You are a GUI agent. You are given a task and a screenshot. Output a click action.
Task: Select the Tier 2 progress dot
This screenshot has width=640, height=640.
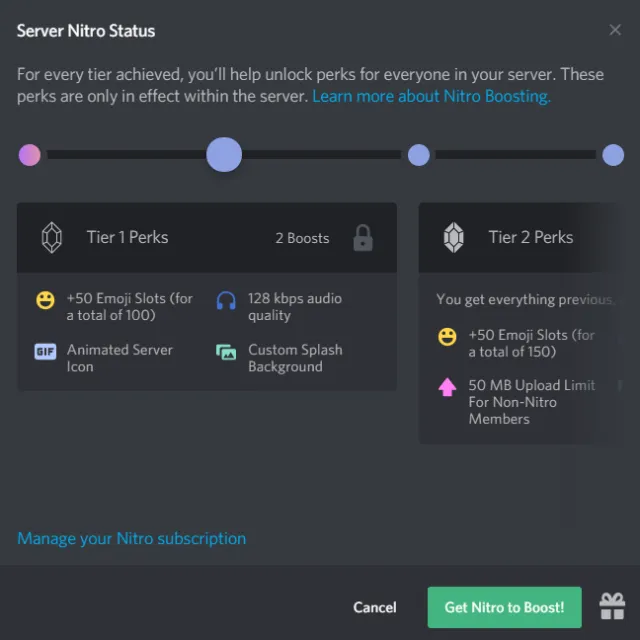pos(419,155)
